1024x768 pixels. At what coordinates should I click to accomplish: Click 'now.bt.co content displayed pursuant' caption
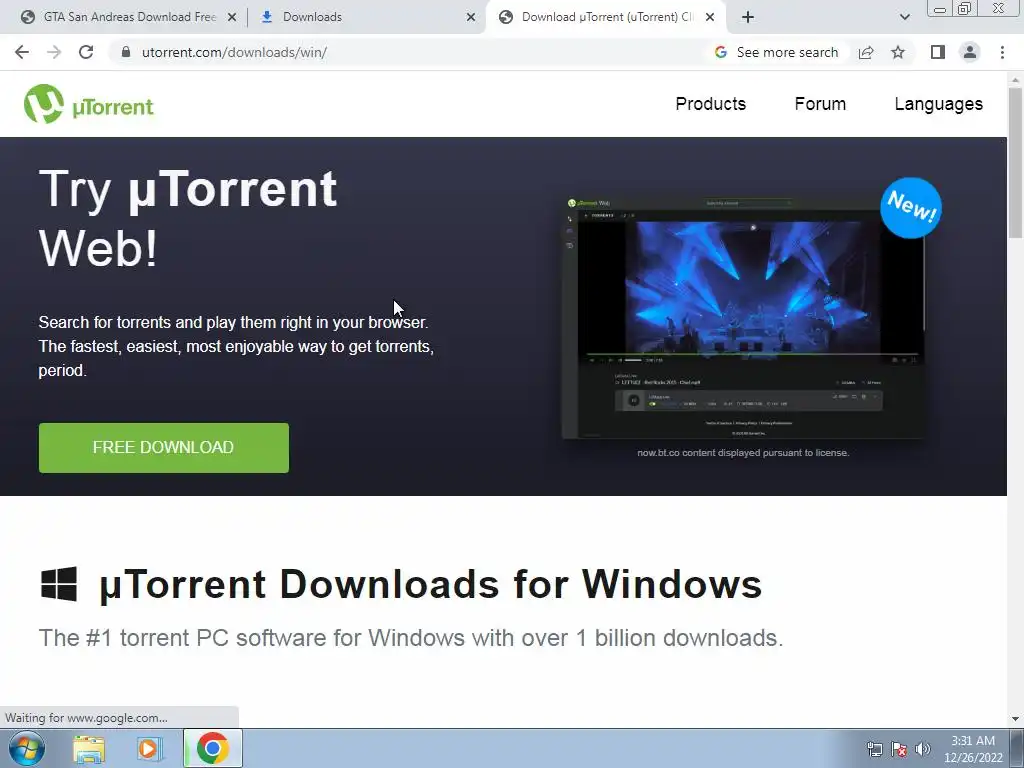(x=743, y=453)
